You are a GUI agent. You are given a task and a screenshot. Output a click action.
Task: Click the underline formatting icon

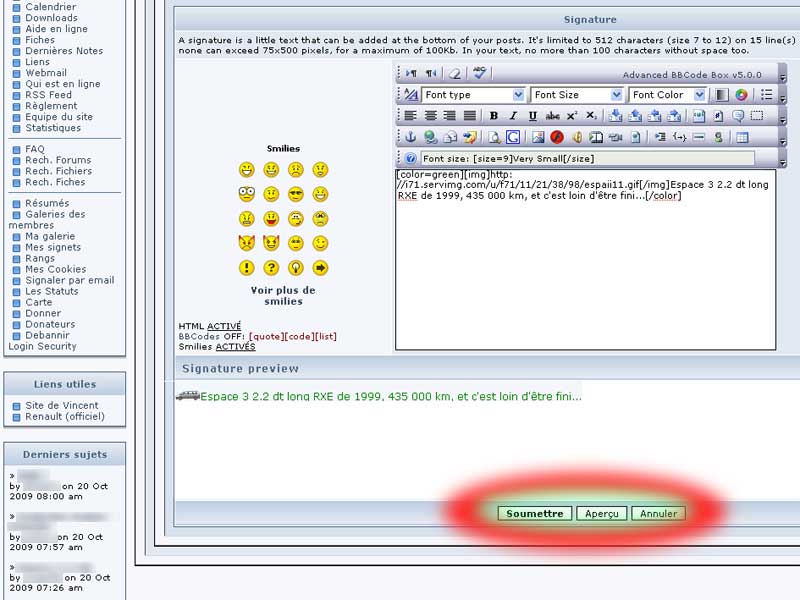[x=532, y=116]
